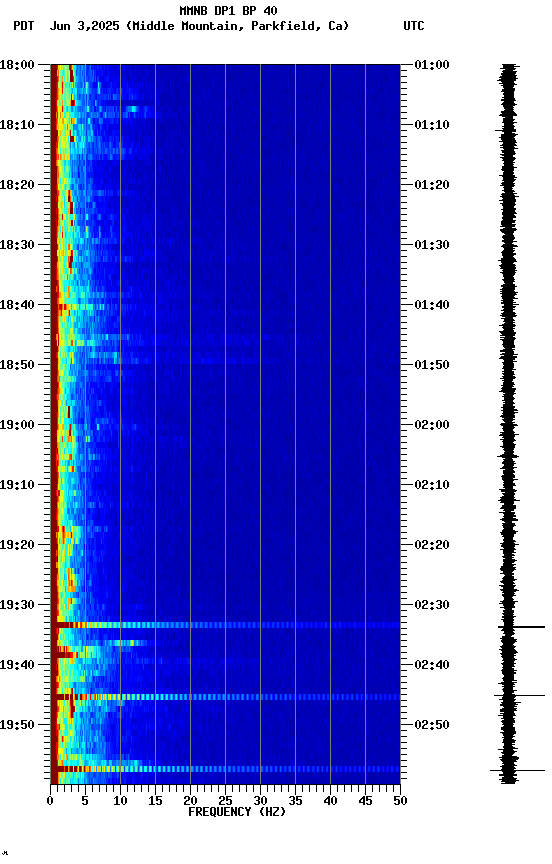Click the UTC timezone label
The height and width of the screenshot is (864, 552).
414,26
